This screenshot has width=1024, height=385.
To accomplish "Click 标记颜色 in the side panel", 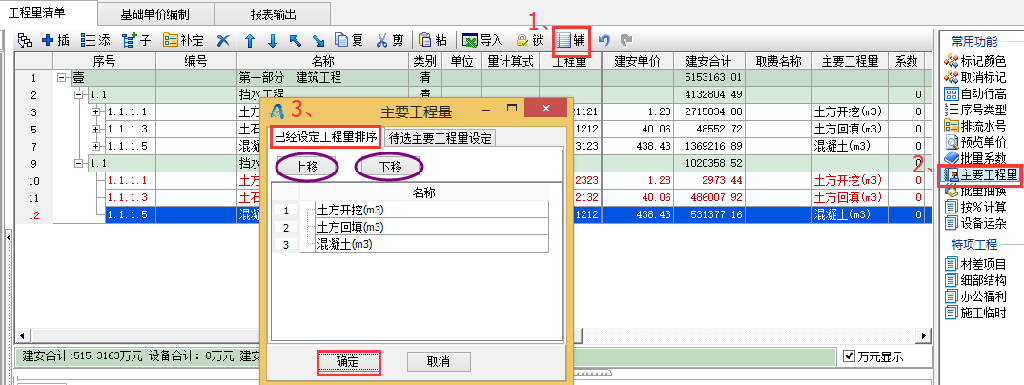I will point(976,61).
